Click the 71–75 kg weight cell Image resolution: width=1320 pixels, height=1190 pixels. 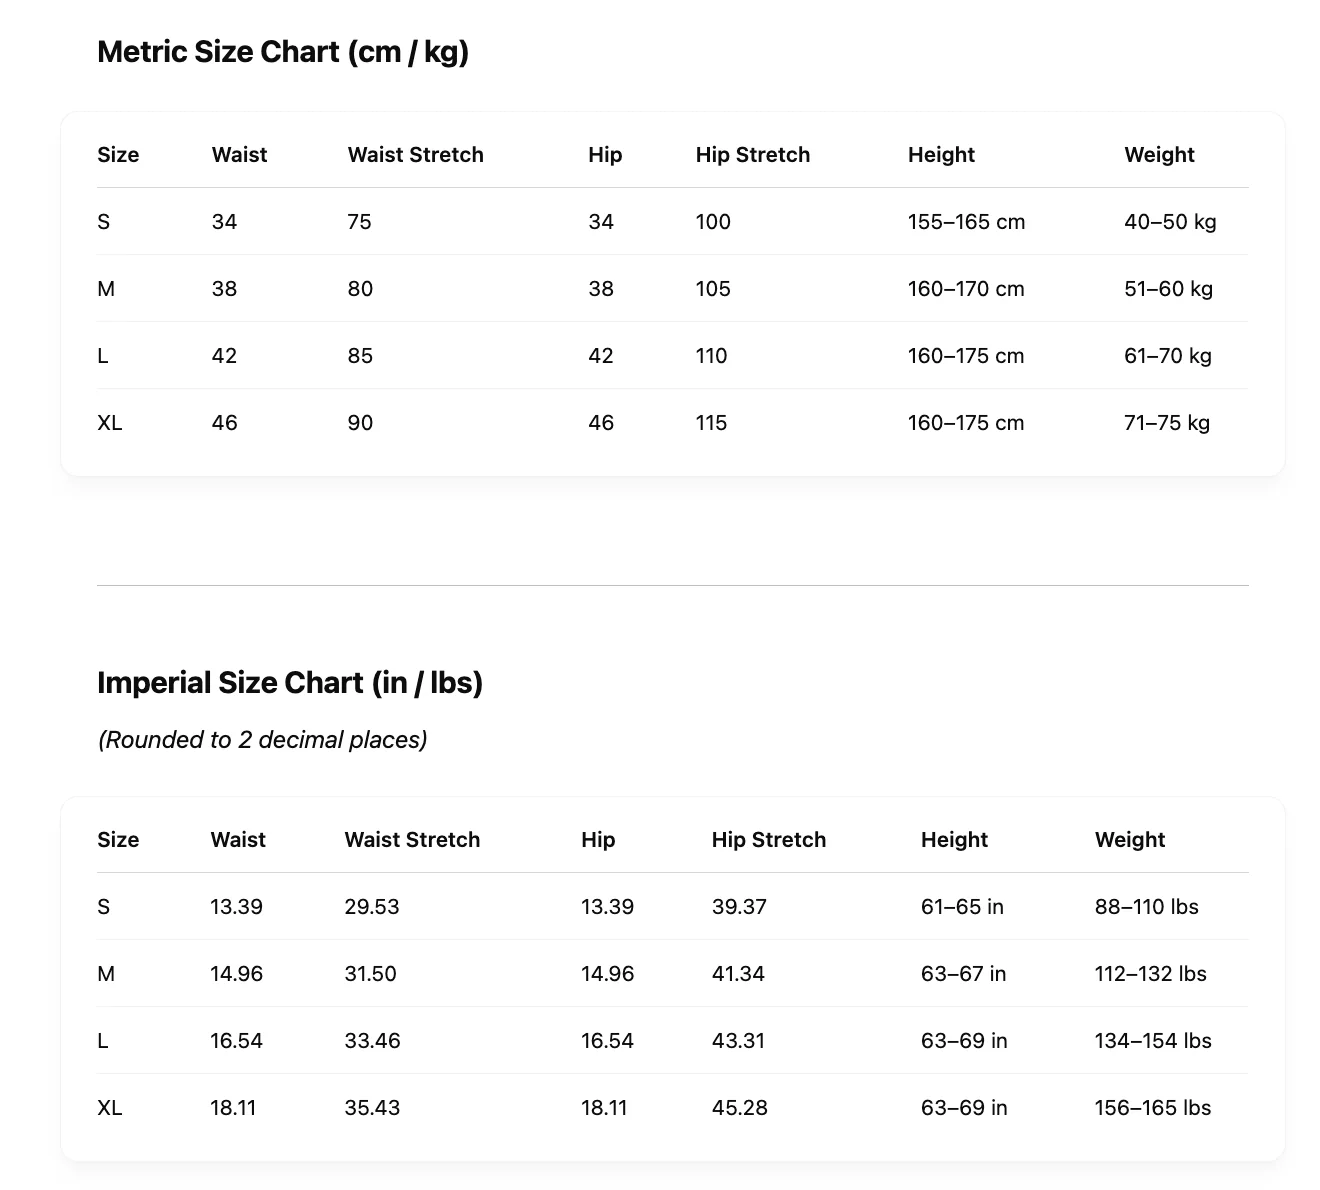coord(1167,423)
